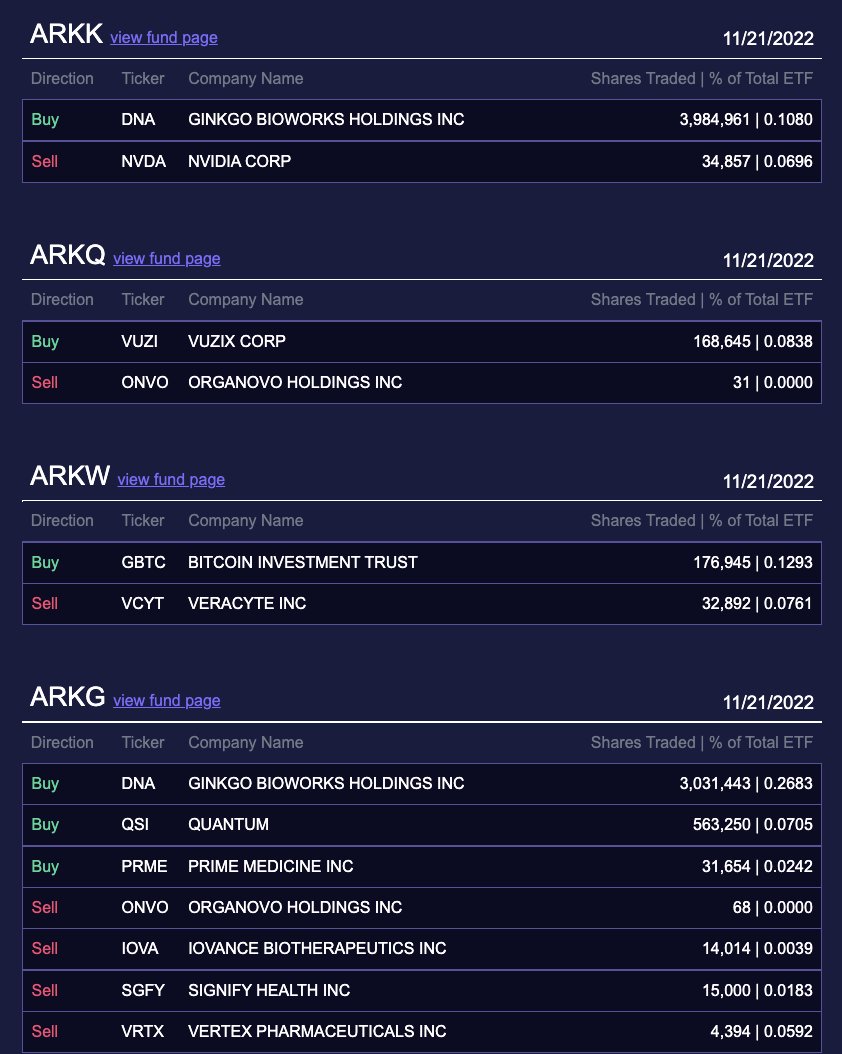Image resolution: width=842 pixels, height=1054 pixels.
Task: Select IOVANCE BIOTHERAPEUTICS INC name
Action: (317, 948)
